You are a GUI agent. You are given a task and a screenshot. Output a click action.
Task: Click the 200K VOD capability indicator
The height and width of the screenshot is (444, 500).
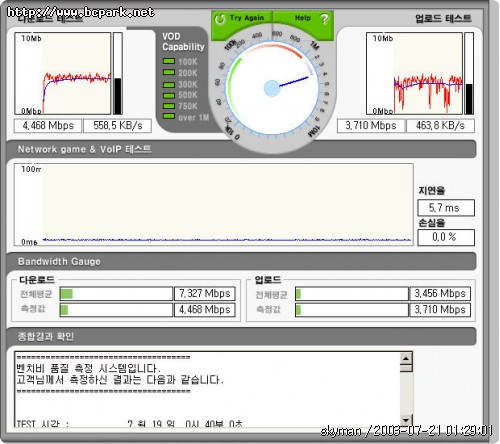(169, 72)
